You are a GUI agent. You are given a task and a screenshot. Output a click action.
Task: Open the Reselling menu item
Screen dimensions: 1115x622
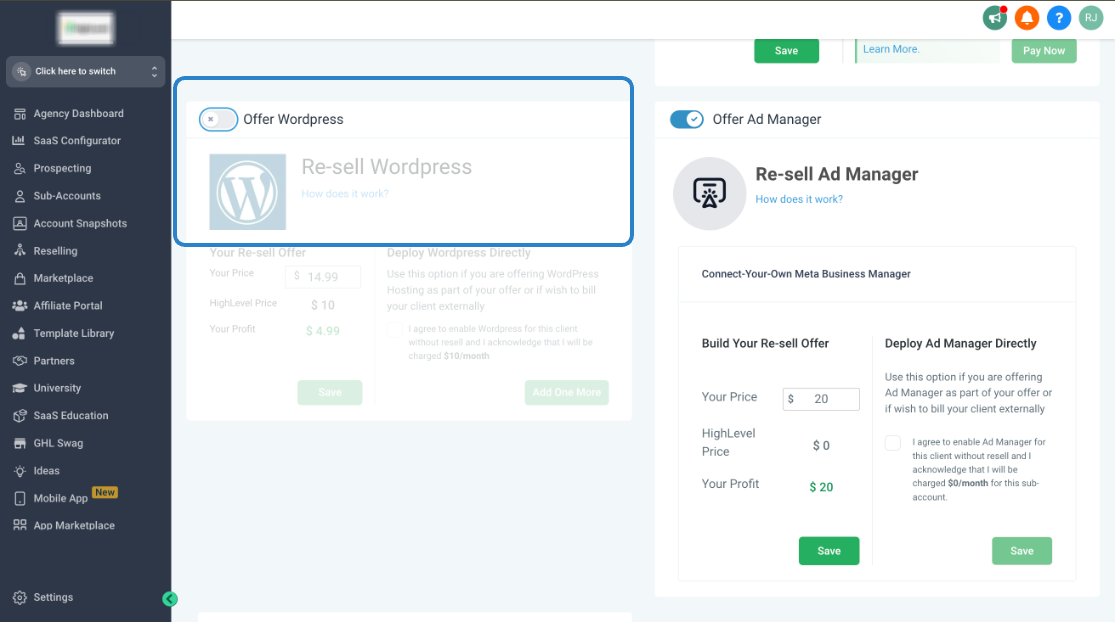[55, 251]
